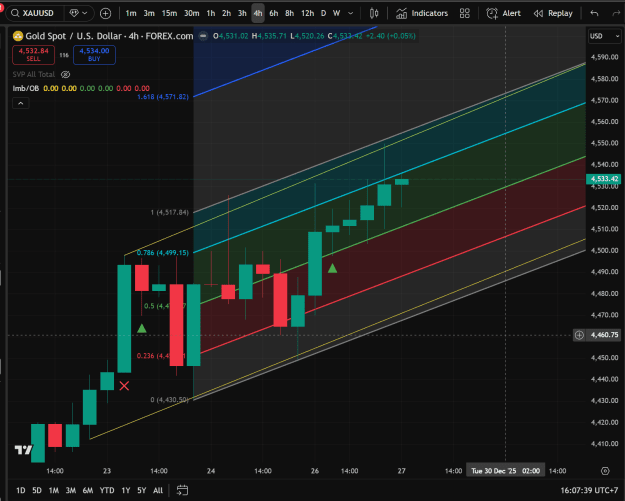Click the 4,534.00 BUY button
The width and height of the screenshot is (625, 501).
click(x=94, y=55)
